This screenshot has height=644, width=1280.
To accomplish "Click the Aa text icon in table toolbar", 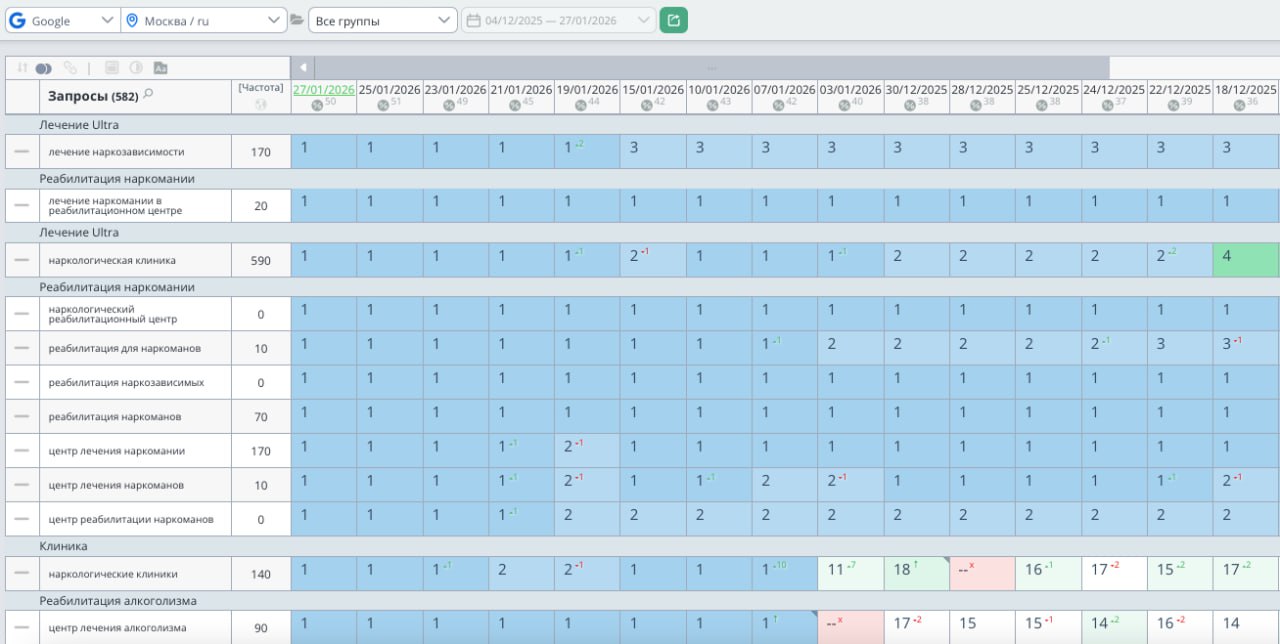I will pyautogui.click(x=161, y=68).
